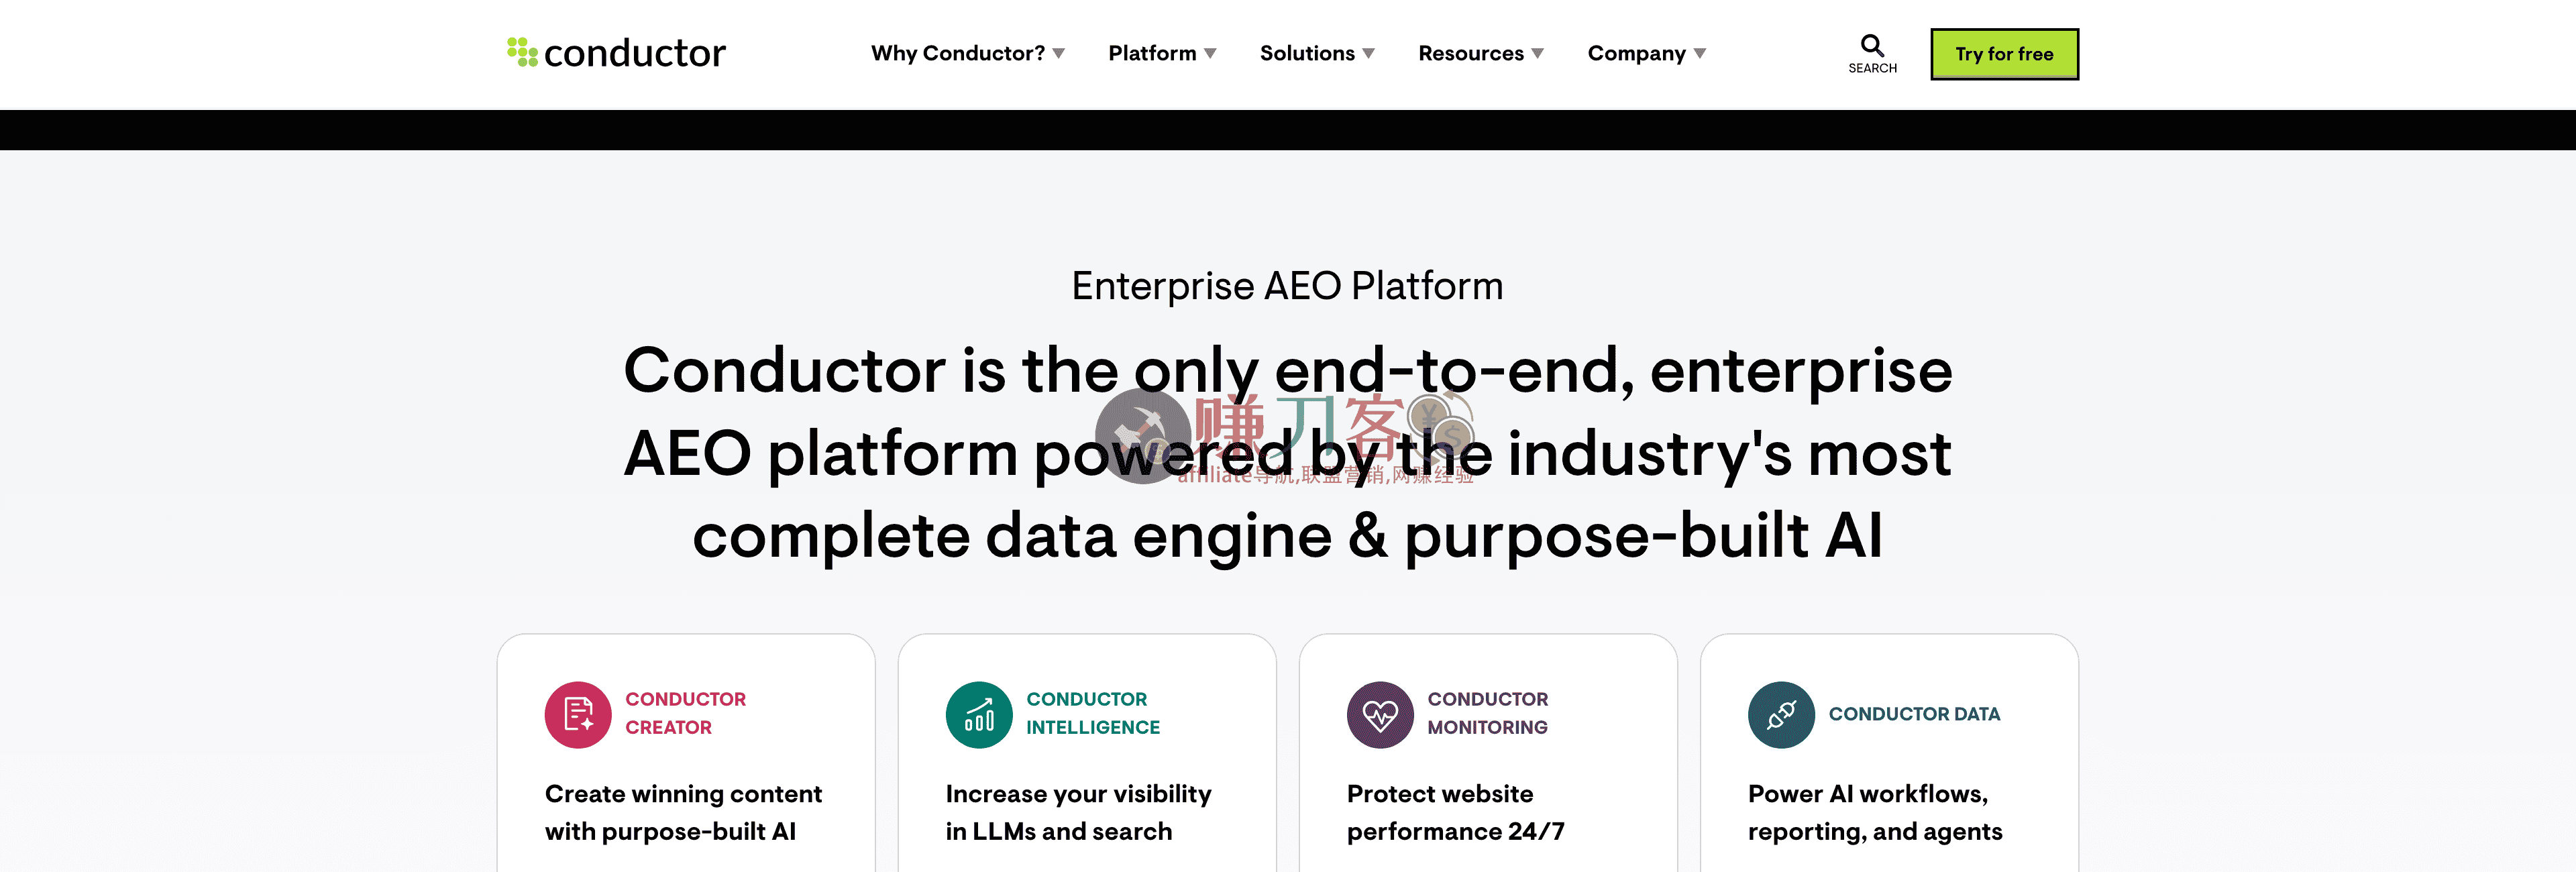Click the Conductor Monitoring heartbeat icon
Screen dimensions: 2576x872
coord(1379,715)
